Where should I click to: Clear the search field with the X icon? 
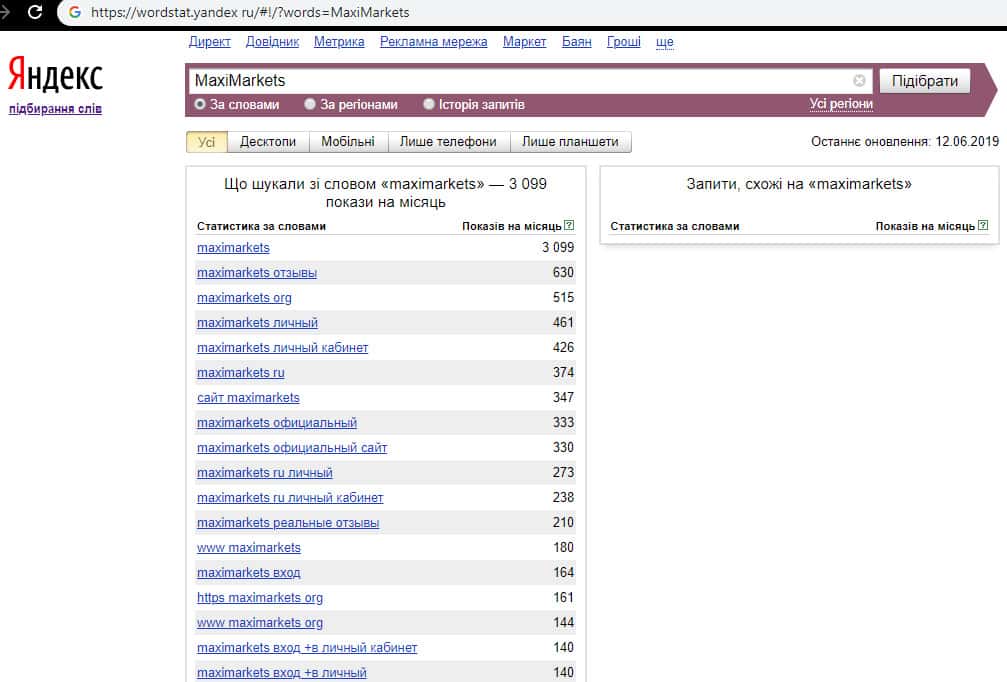tap(859, 81)
